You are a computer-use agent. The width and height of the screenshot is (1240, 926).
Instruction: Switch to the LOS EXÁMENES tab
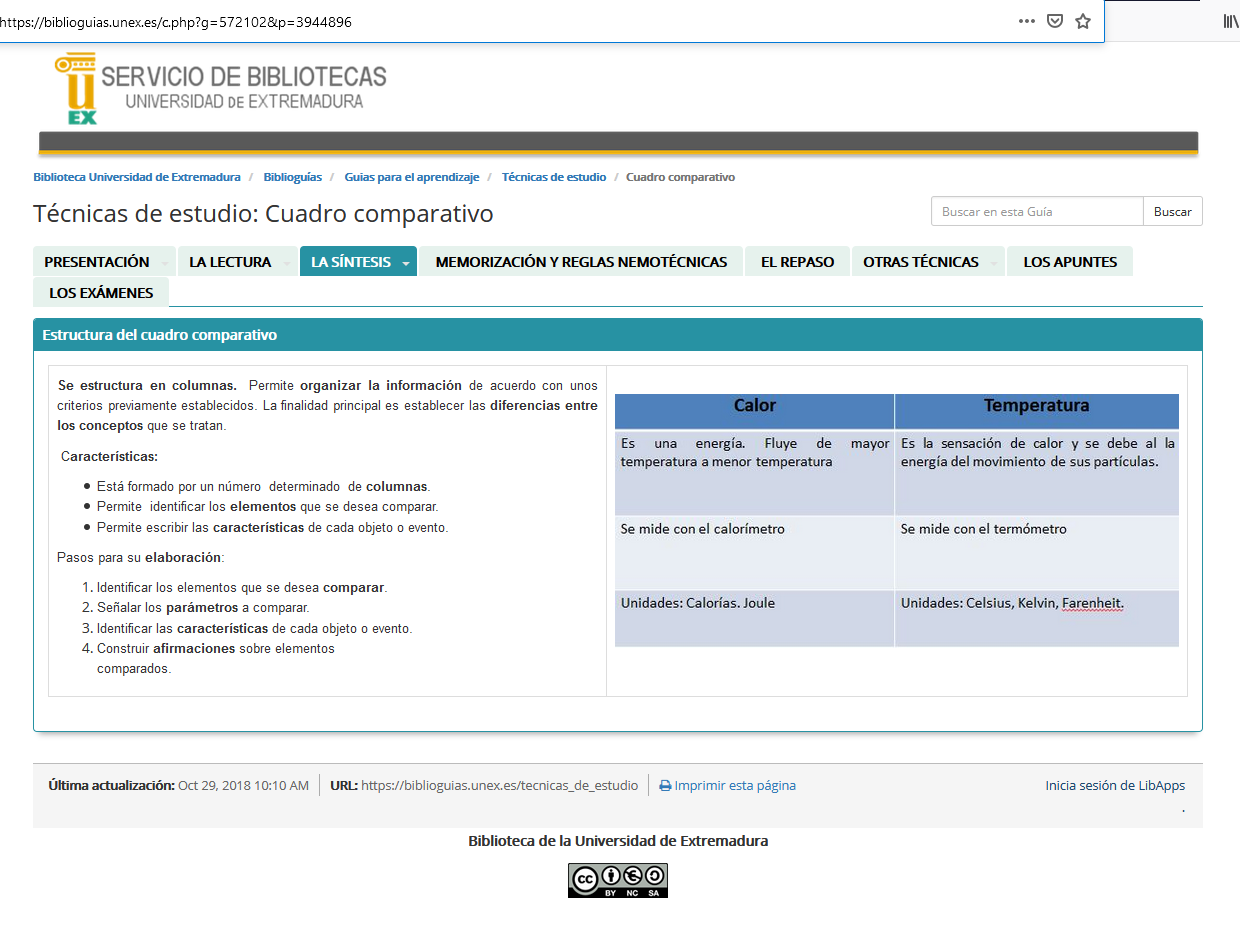(101, 292)
